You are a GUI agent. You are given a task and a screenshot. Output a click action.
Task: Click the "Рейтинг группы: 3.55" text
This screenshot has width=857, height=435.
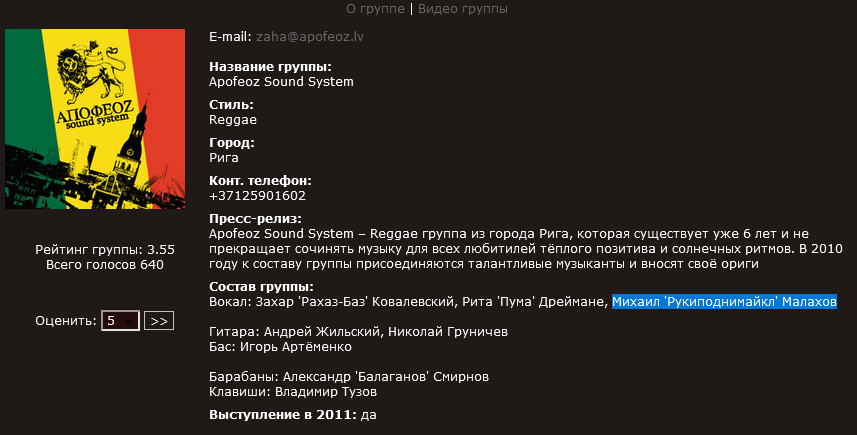105,250
